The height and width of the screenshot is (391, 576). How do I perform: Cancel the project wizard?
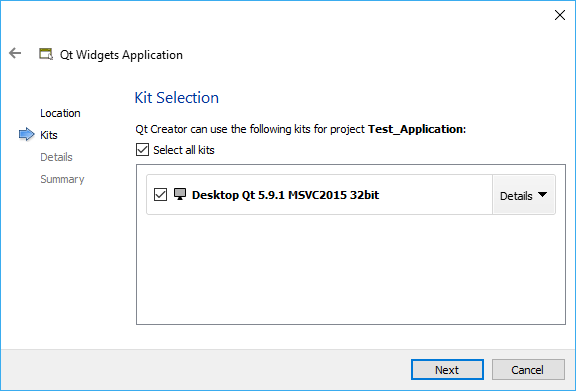(528, 370)
